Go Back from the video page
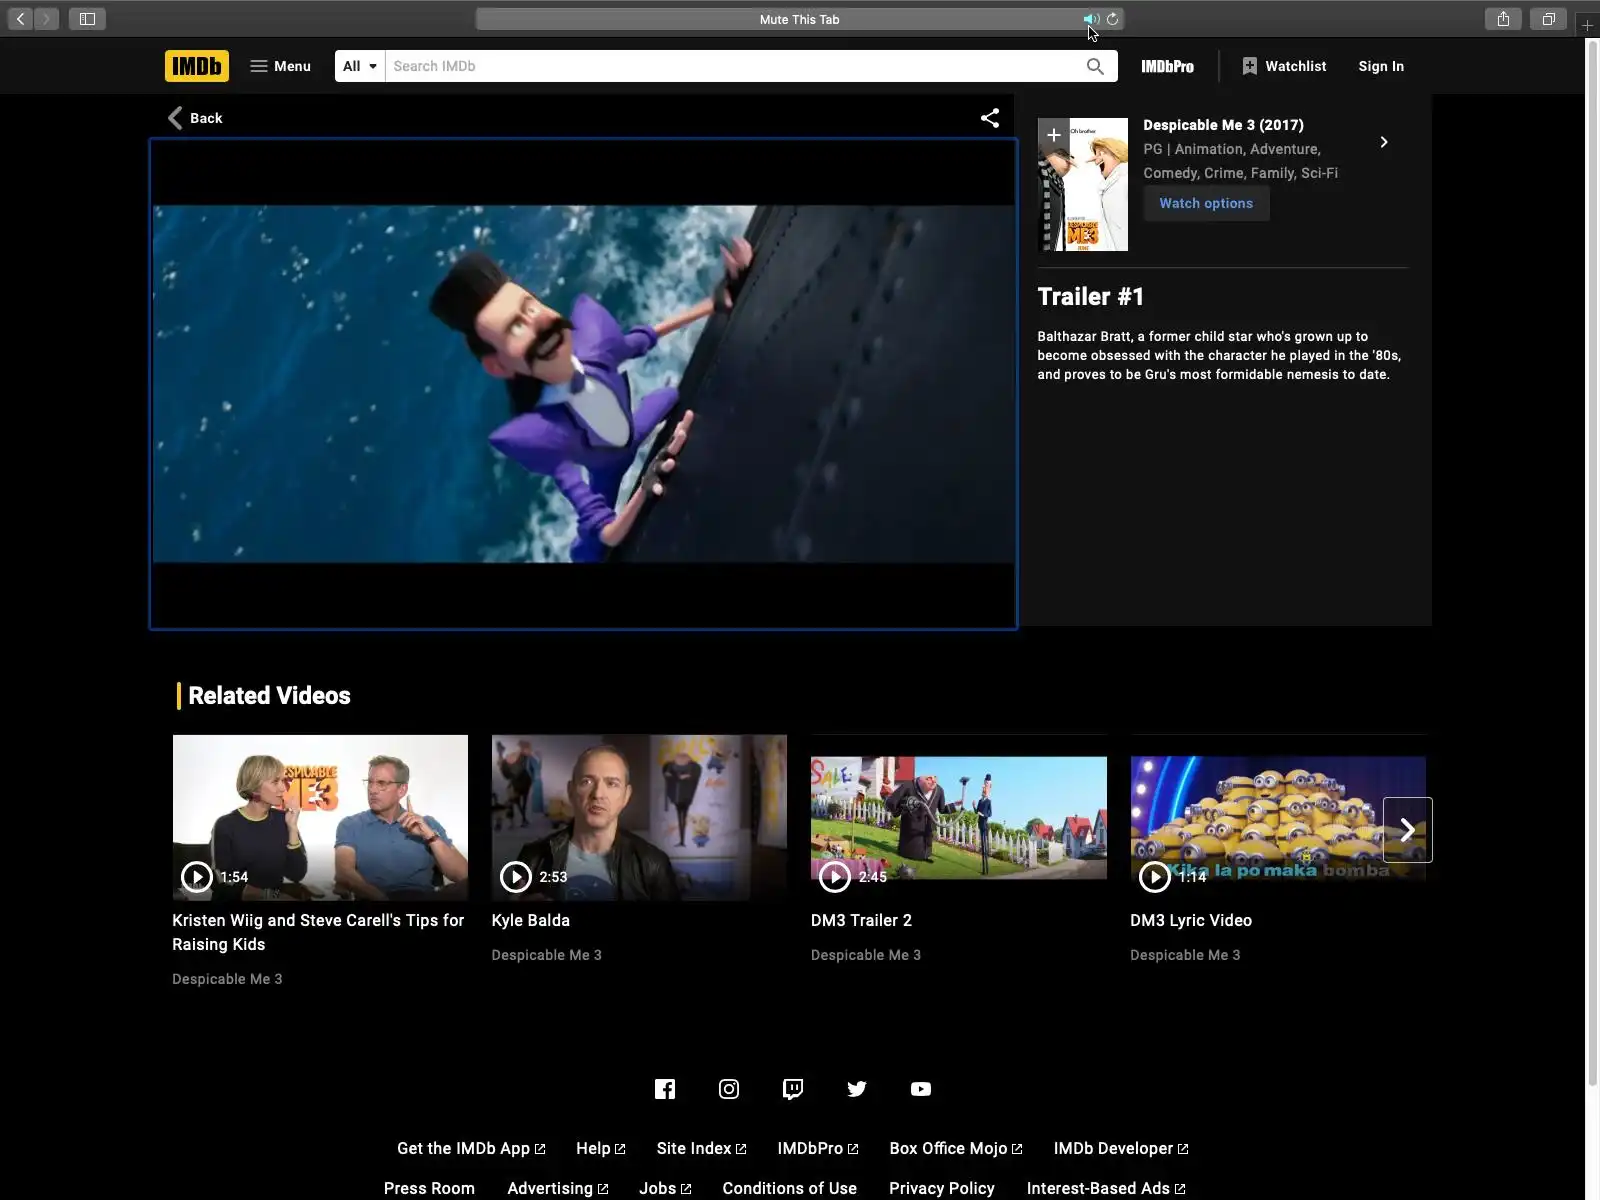The height and width of the screenshot is (1200, 1600). (195, 118)
